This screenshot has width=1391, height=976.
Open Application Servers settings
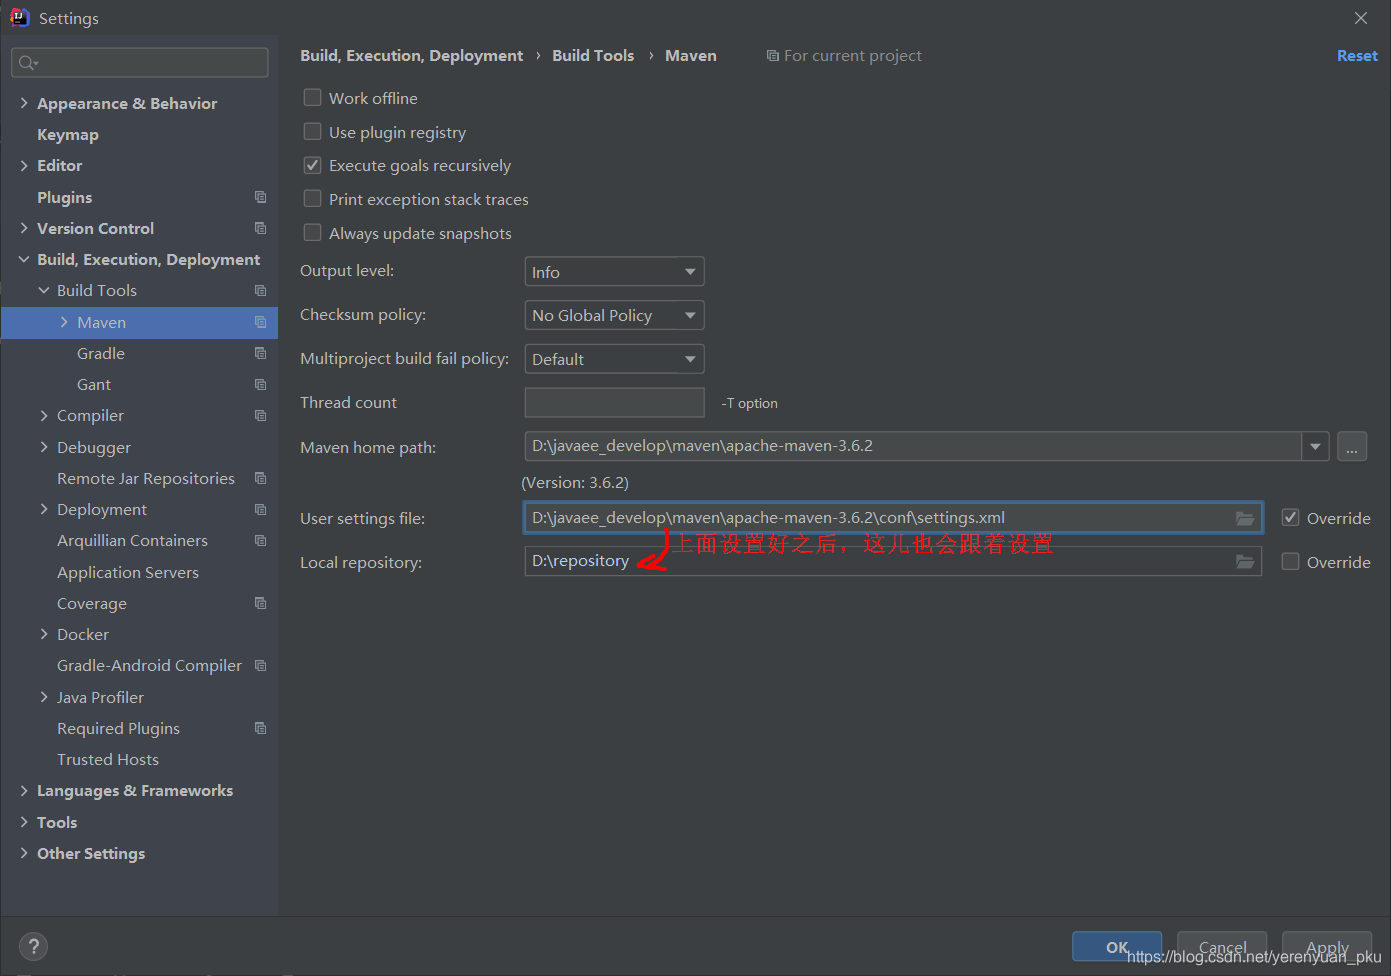tap(128, 572)
